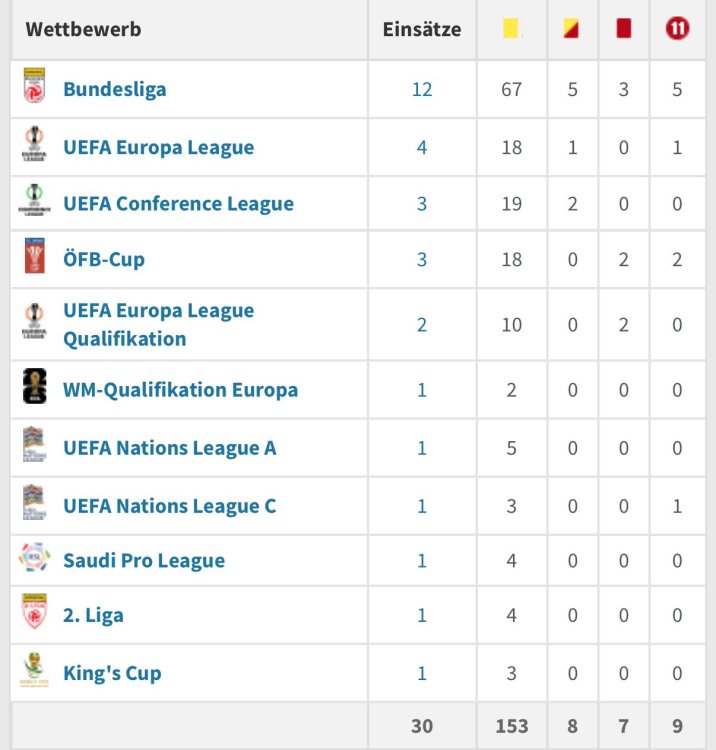This screenshot has width=716, height=750.
Task: Click the Einsätze column header
Action: pyautogui.click(x=422, y=29)
